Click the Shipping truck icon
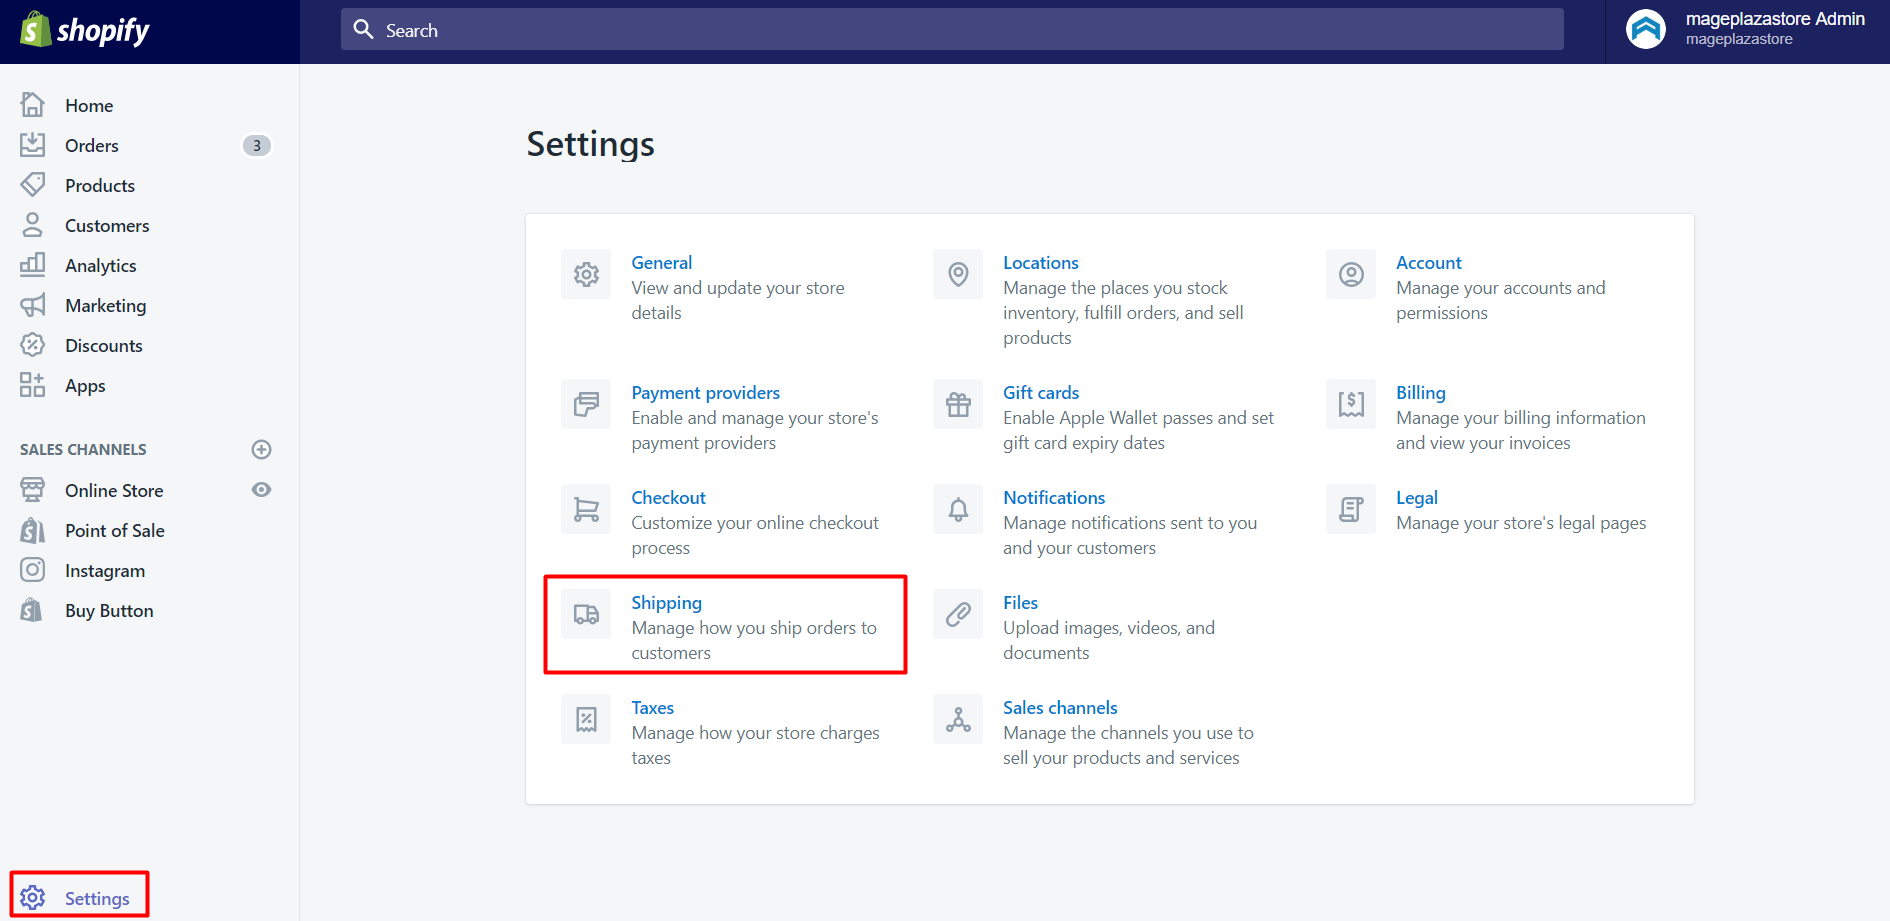 586,614
